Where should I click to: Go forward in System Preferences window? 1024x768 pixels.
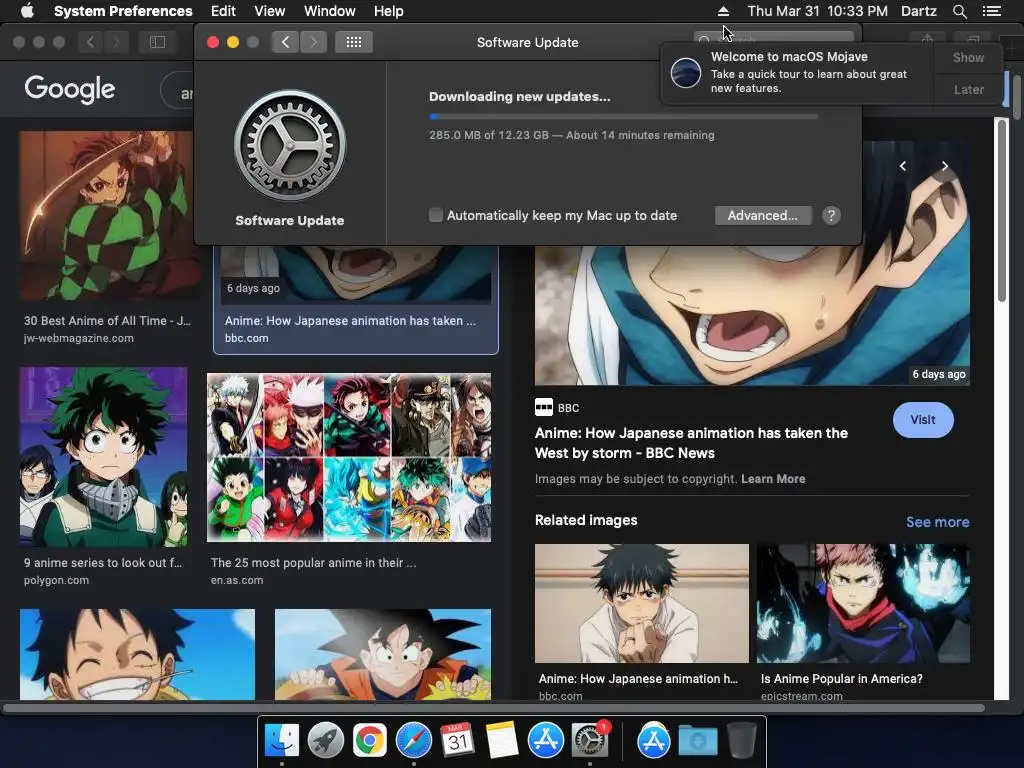[313, 42]
